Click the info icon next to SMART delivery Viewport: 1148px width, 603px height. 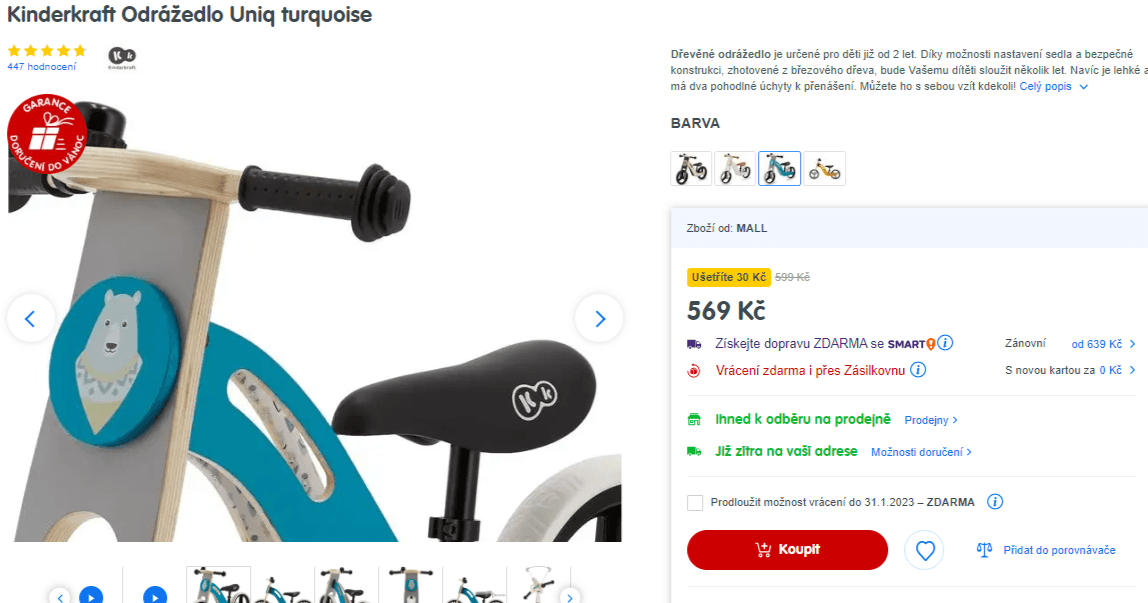pyautogui.click(x=945, y=342)
